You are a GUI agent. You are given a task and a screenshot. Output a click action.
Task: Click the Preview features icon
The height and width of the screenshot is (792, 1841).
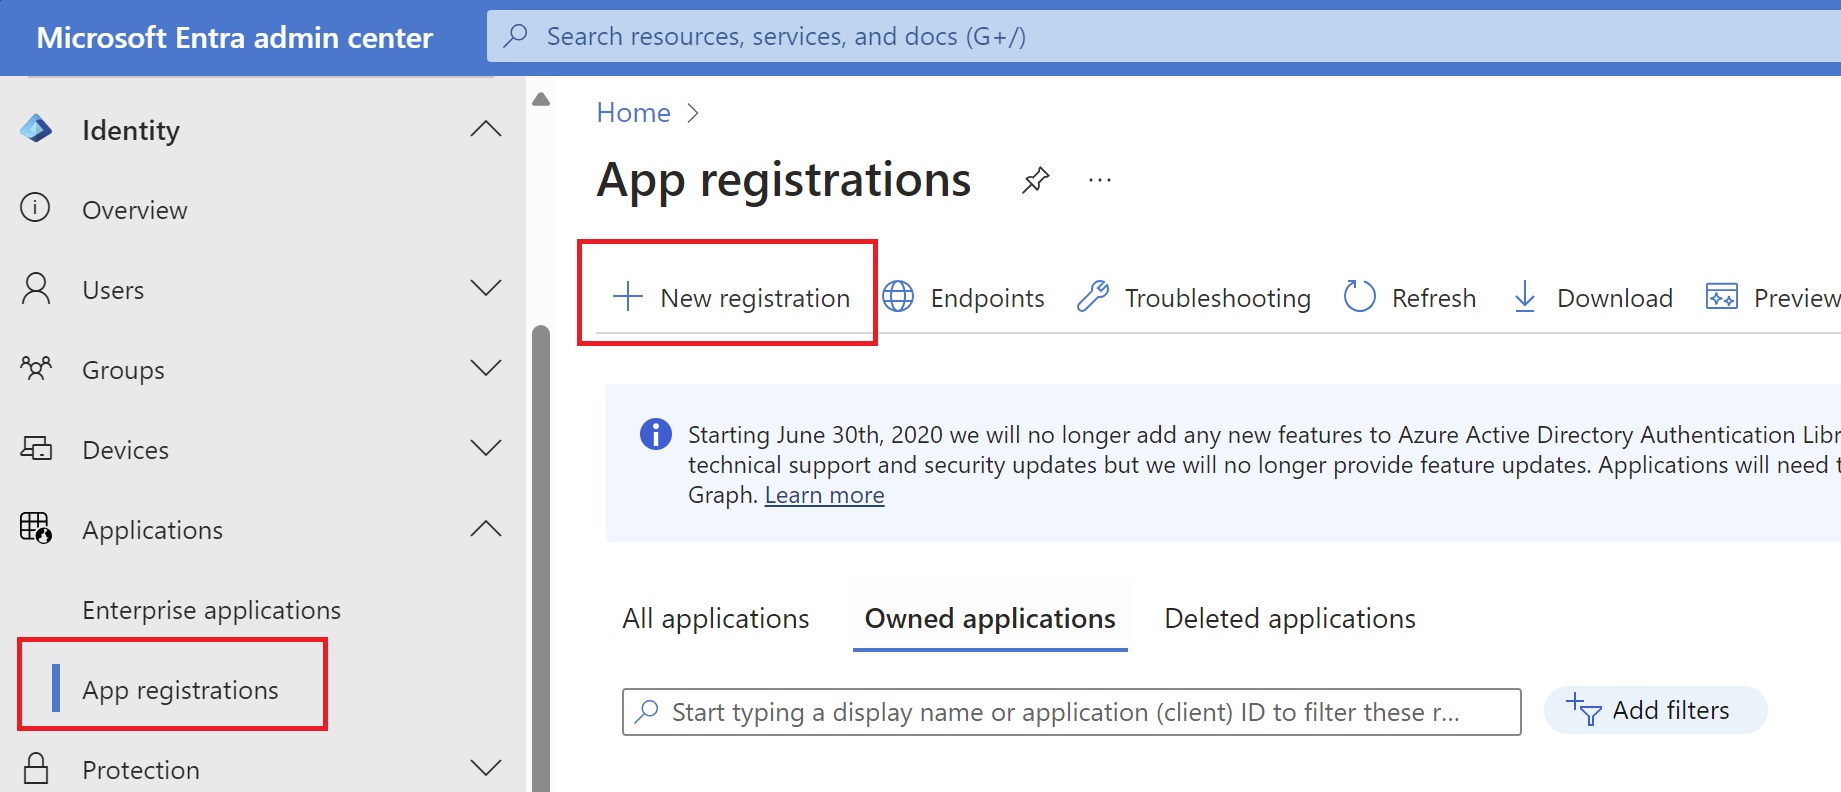(x=1722, y=296)
